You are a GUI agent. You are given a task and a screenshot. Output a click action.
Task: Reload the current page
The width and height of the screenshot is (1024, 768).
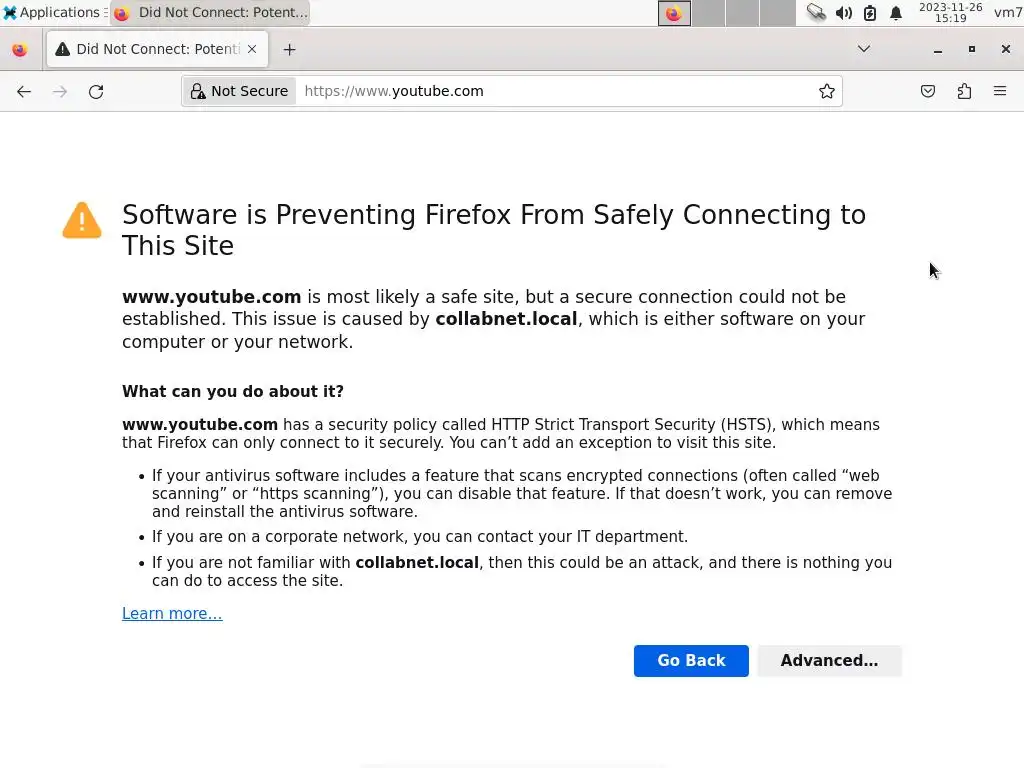(96, 91)
